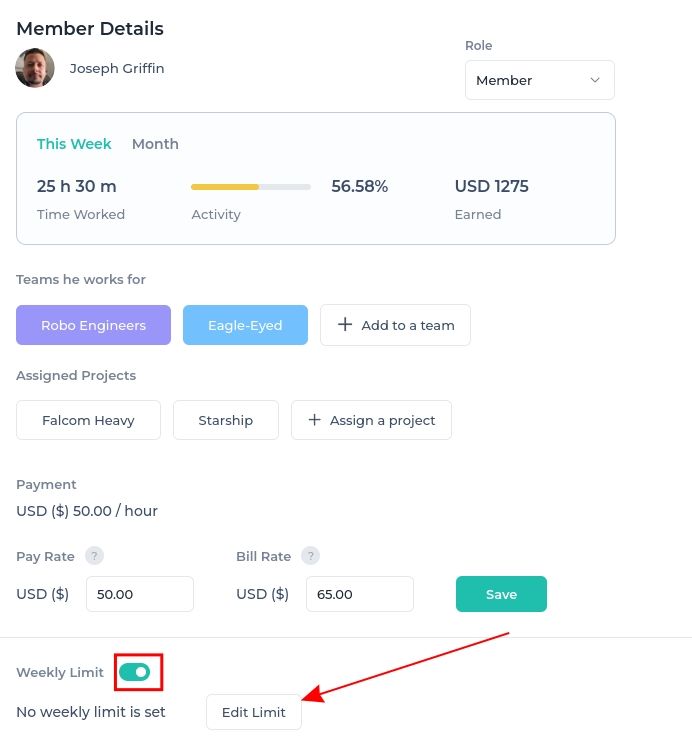Open the Role dropdown showing Member
The width and height of the screenshot is (692, 745).
coord(539,80)
